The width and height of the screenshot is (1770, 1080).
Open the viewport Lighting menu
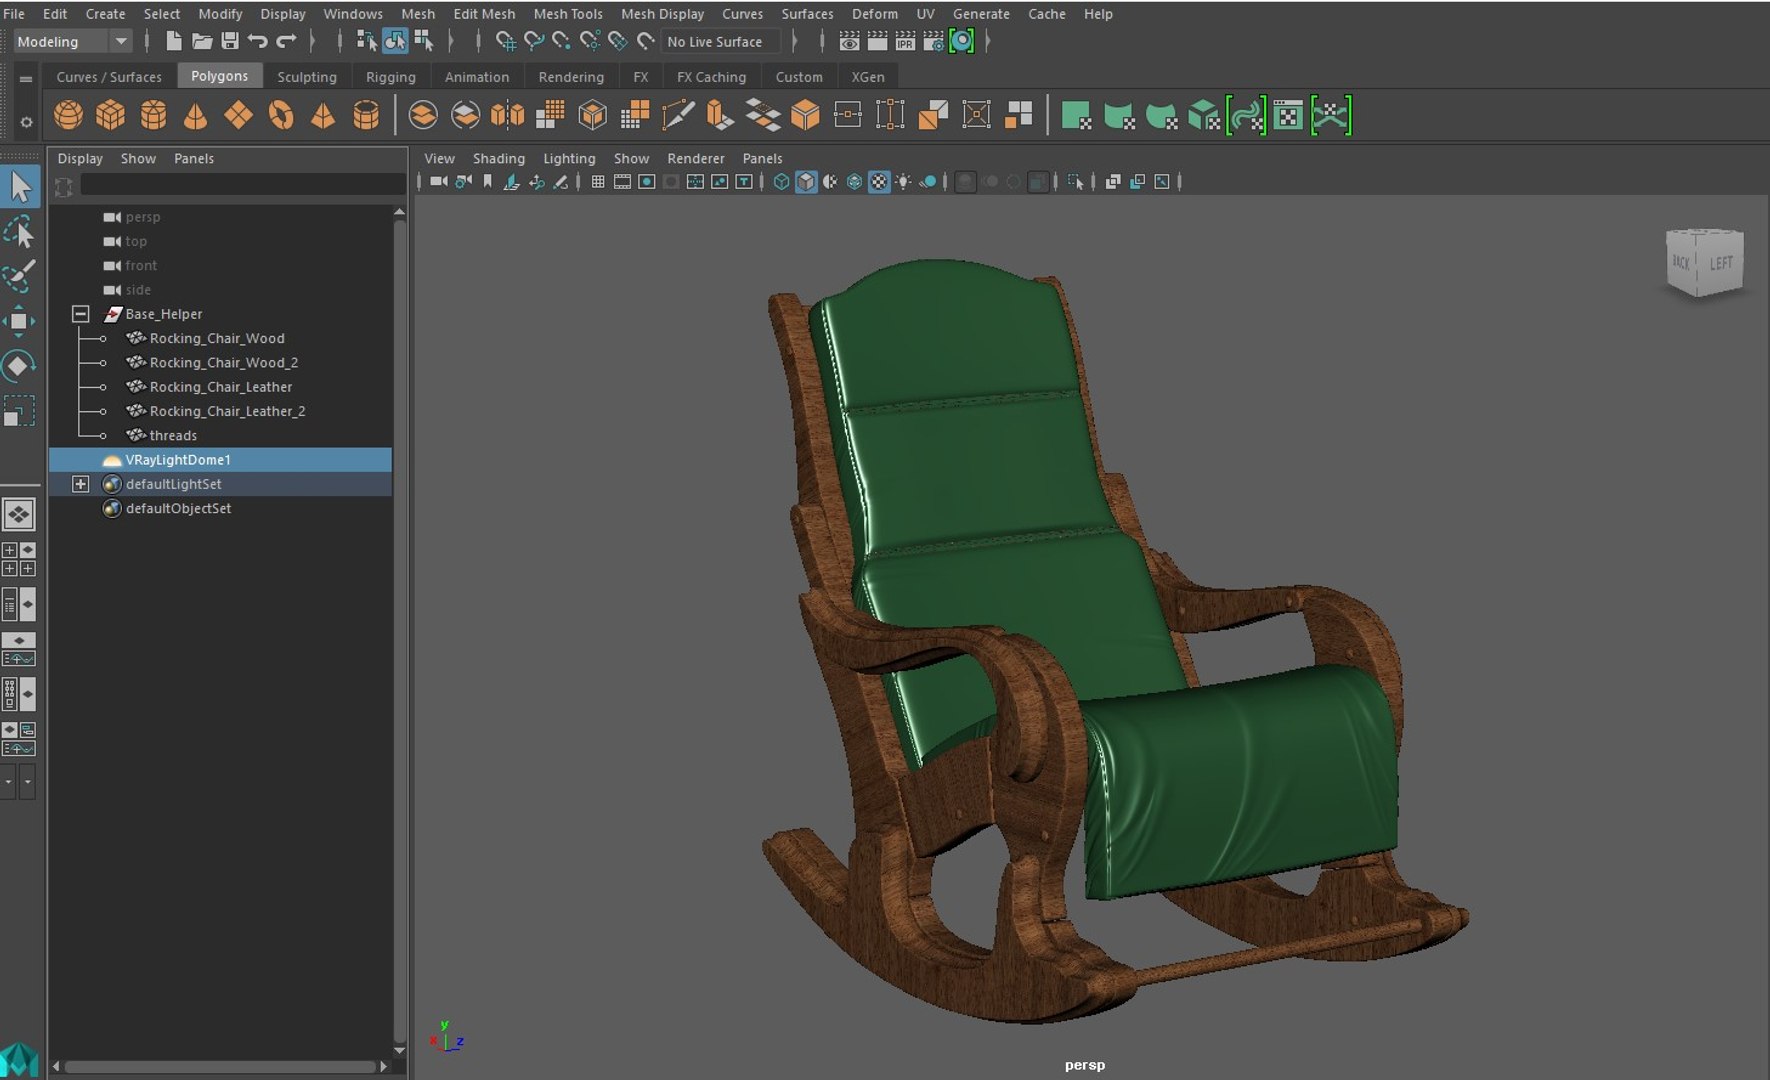[x=569, y=158]
